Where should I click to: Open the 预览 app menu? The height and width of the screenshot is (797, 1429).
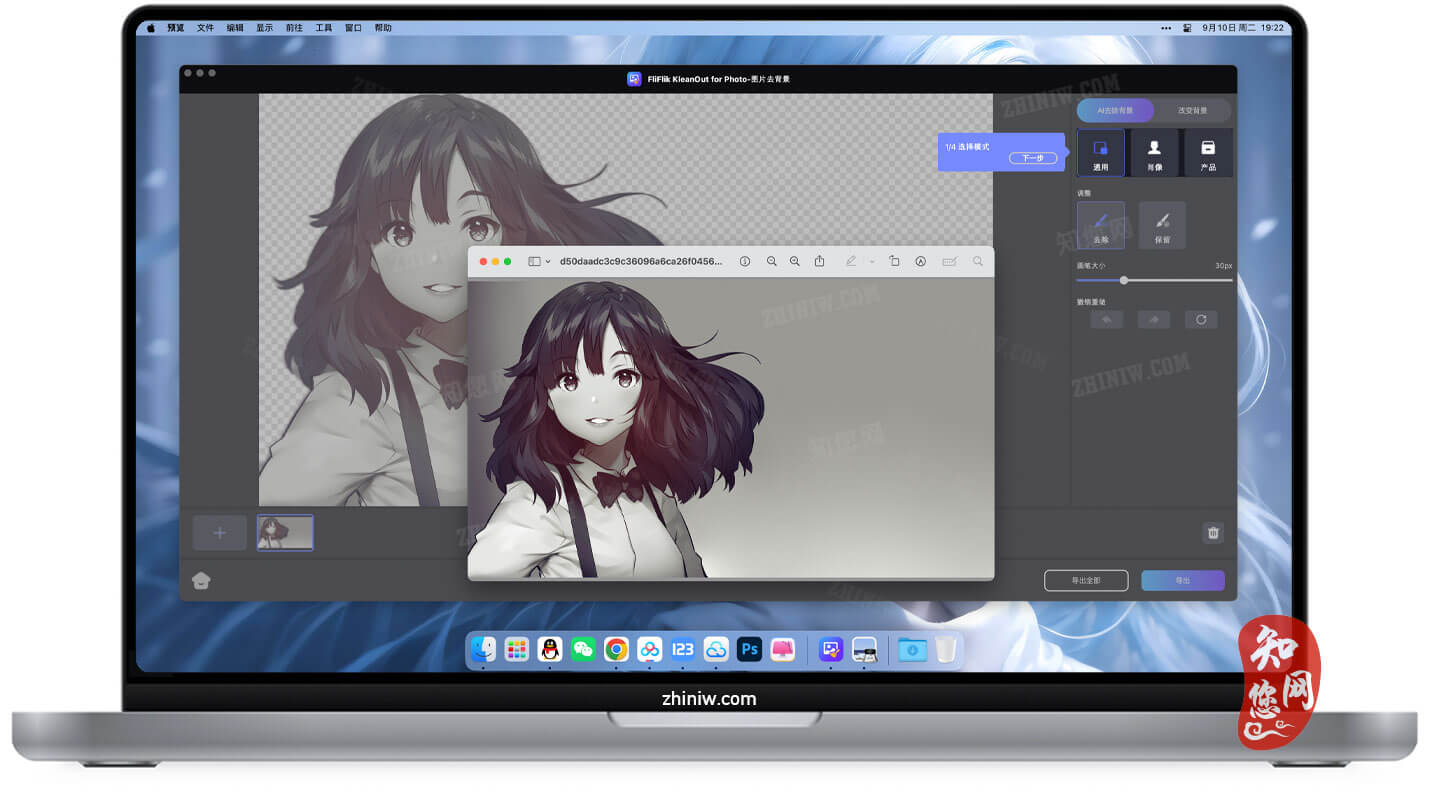click(x=175, y=28)
